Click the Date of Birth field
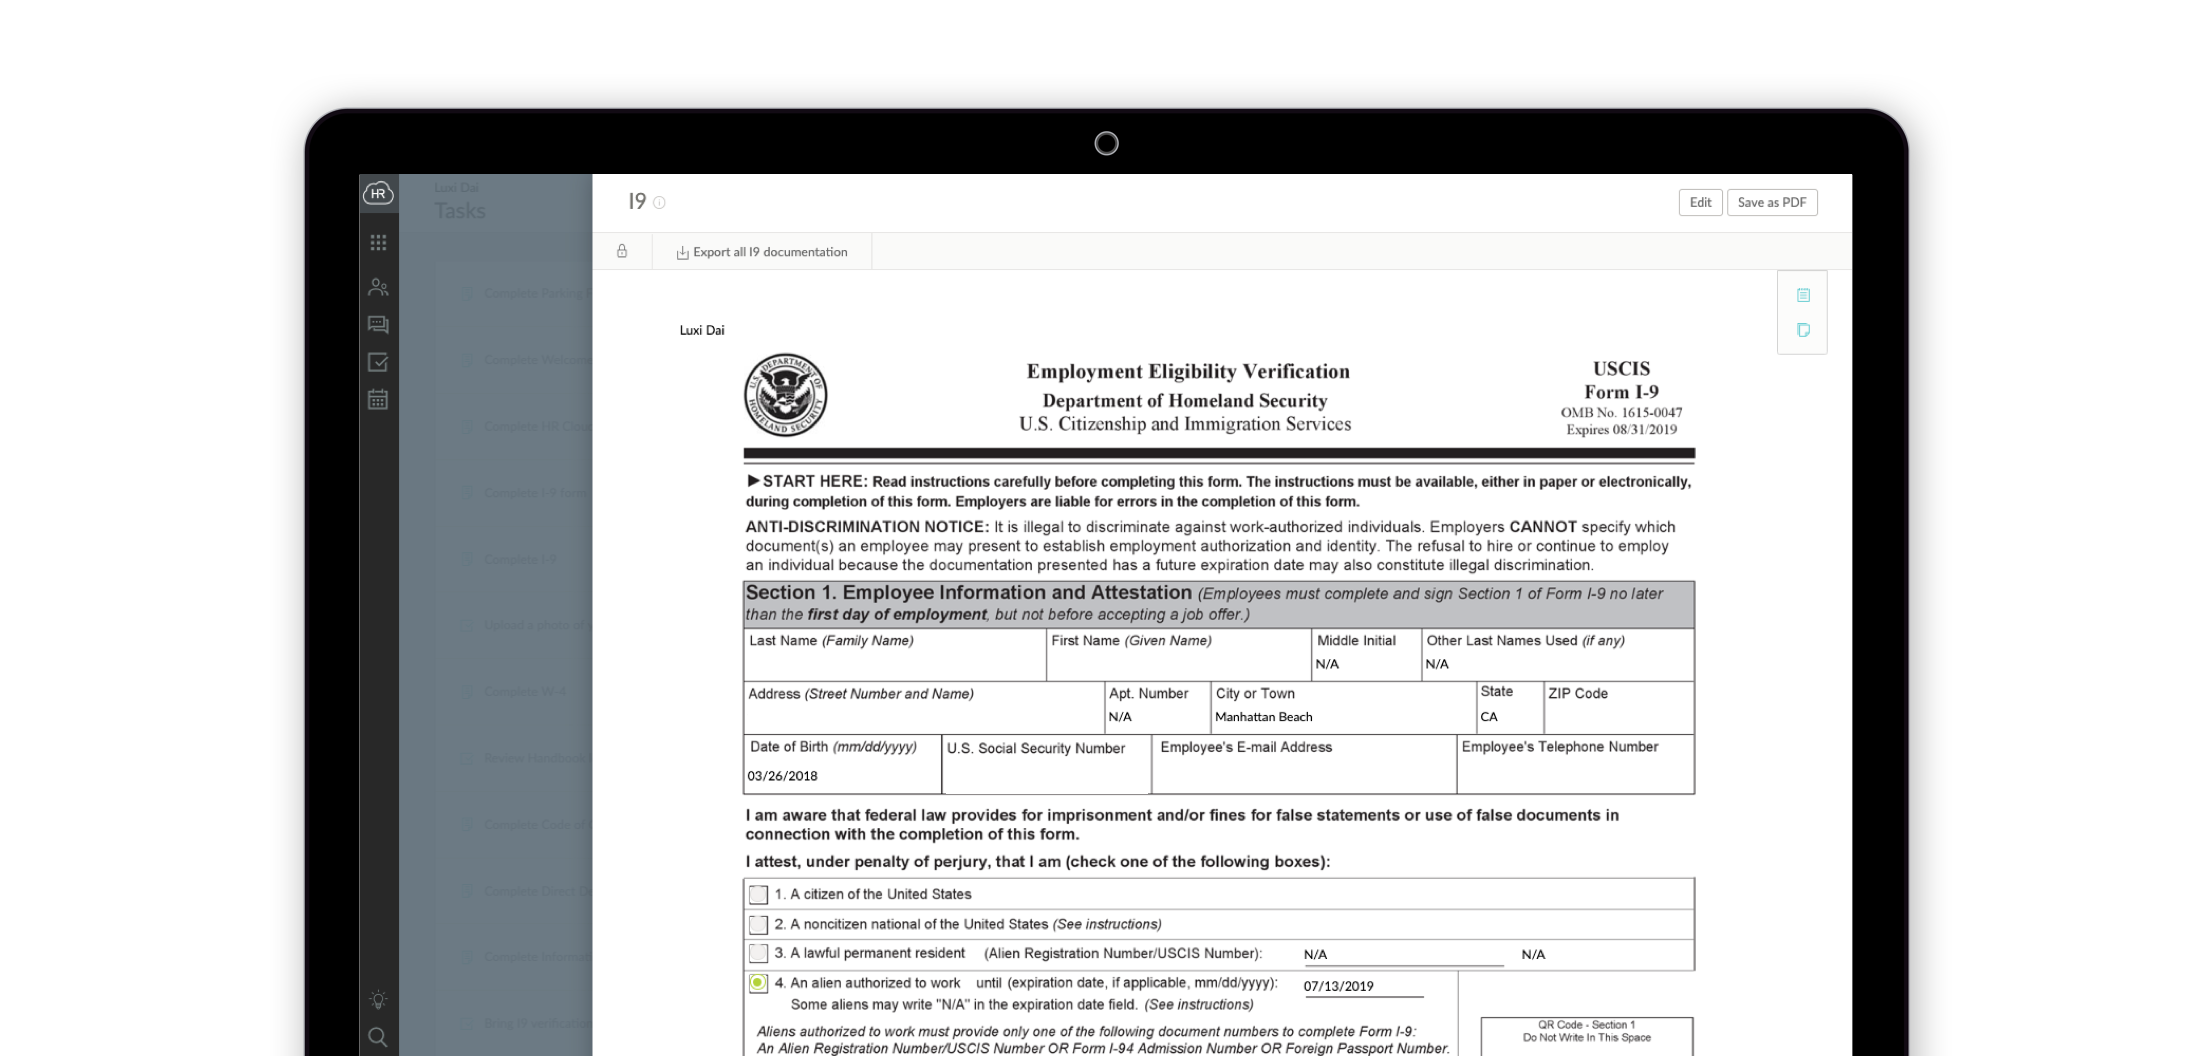The image size is (2210, 1056). pos(842,776)
